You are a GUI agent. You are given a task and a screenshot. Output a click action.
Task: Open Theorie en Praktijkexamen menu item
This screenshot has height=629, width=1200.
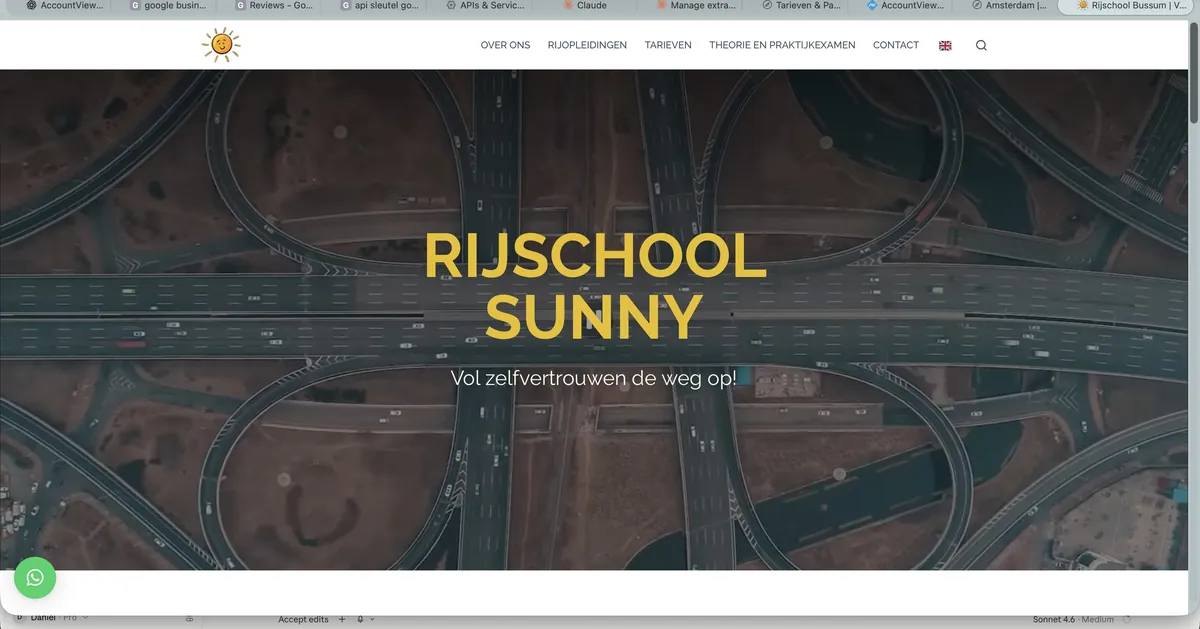(782, 45)
